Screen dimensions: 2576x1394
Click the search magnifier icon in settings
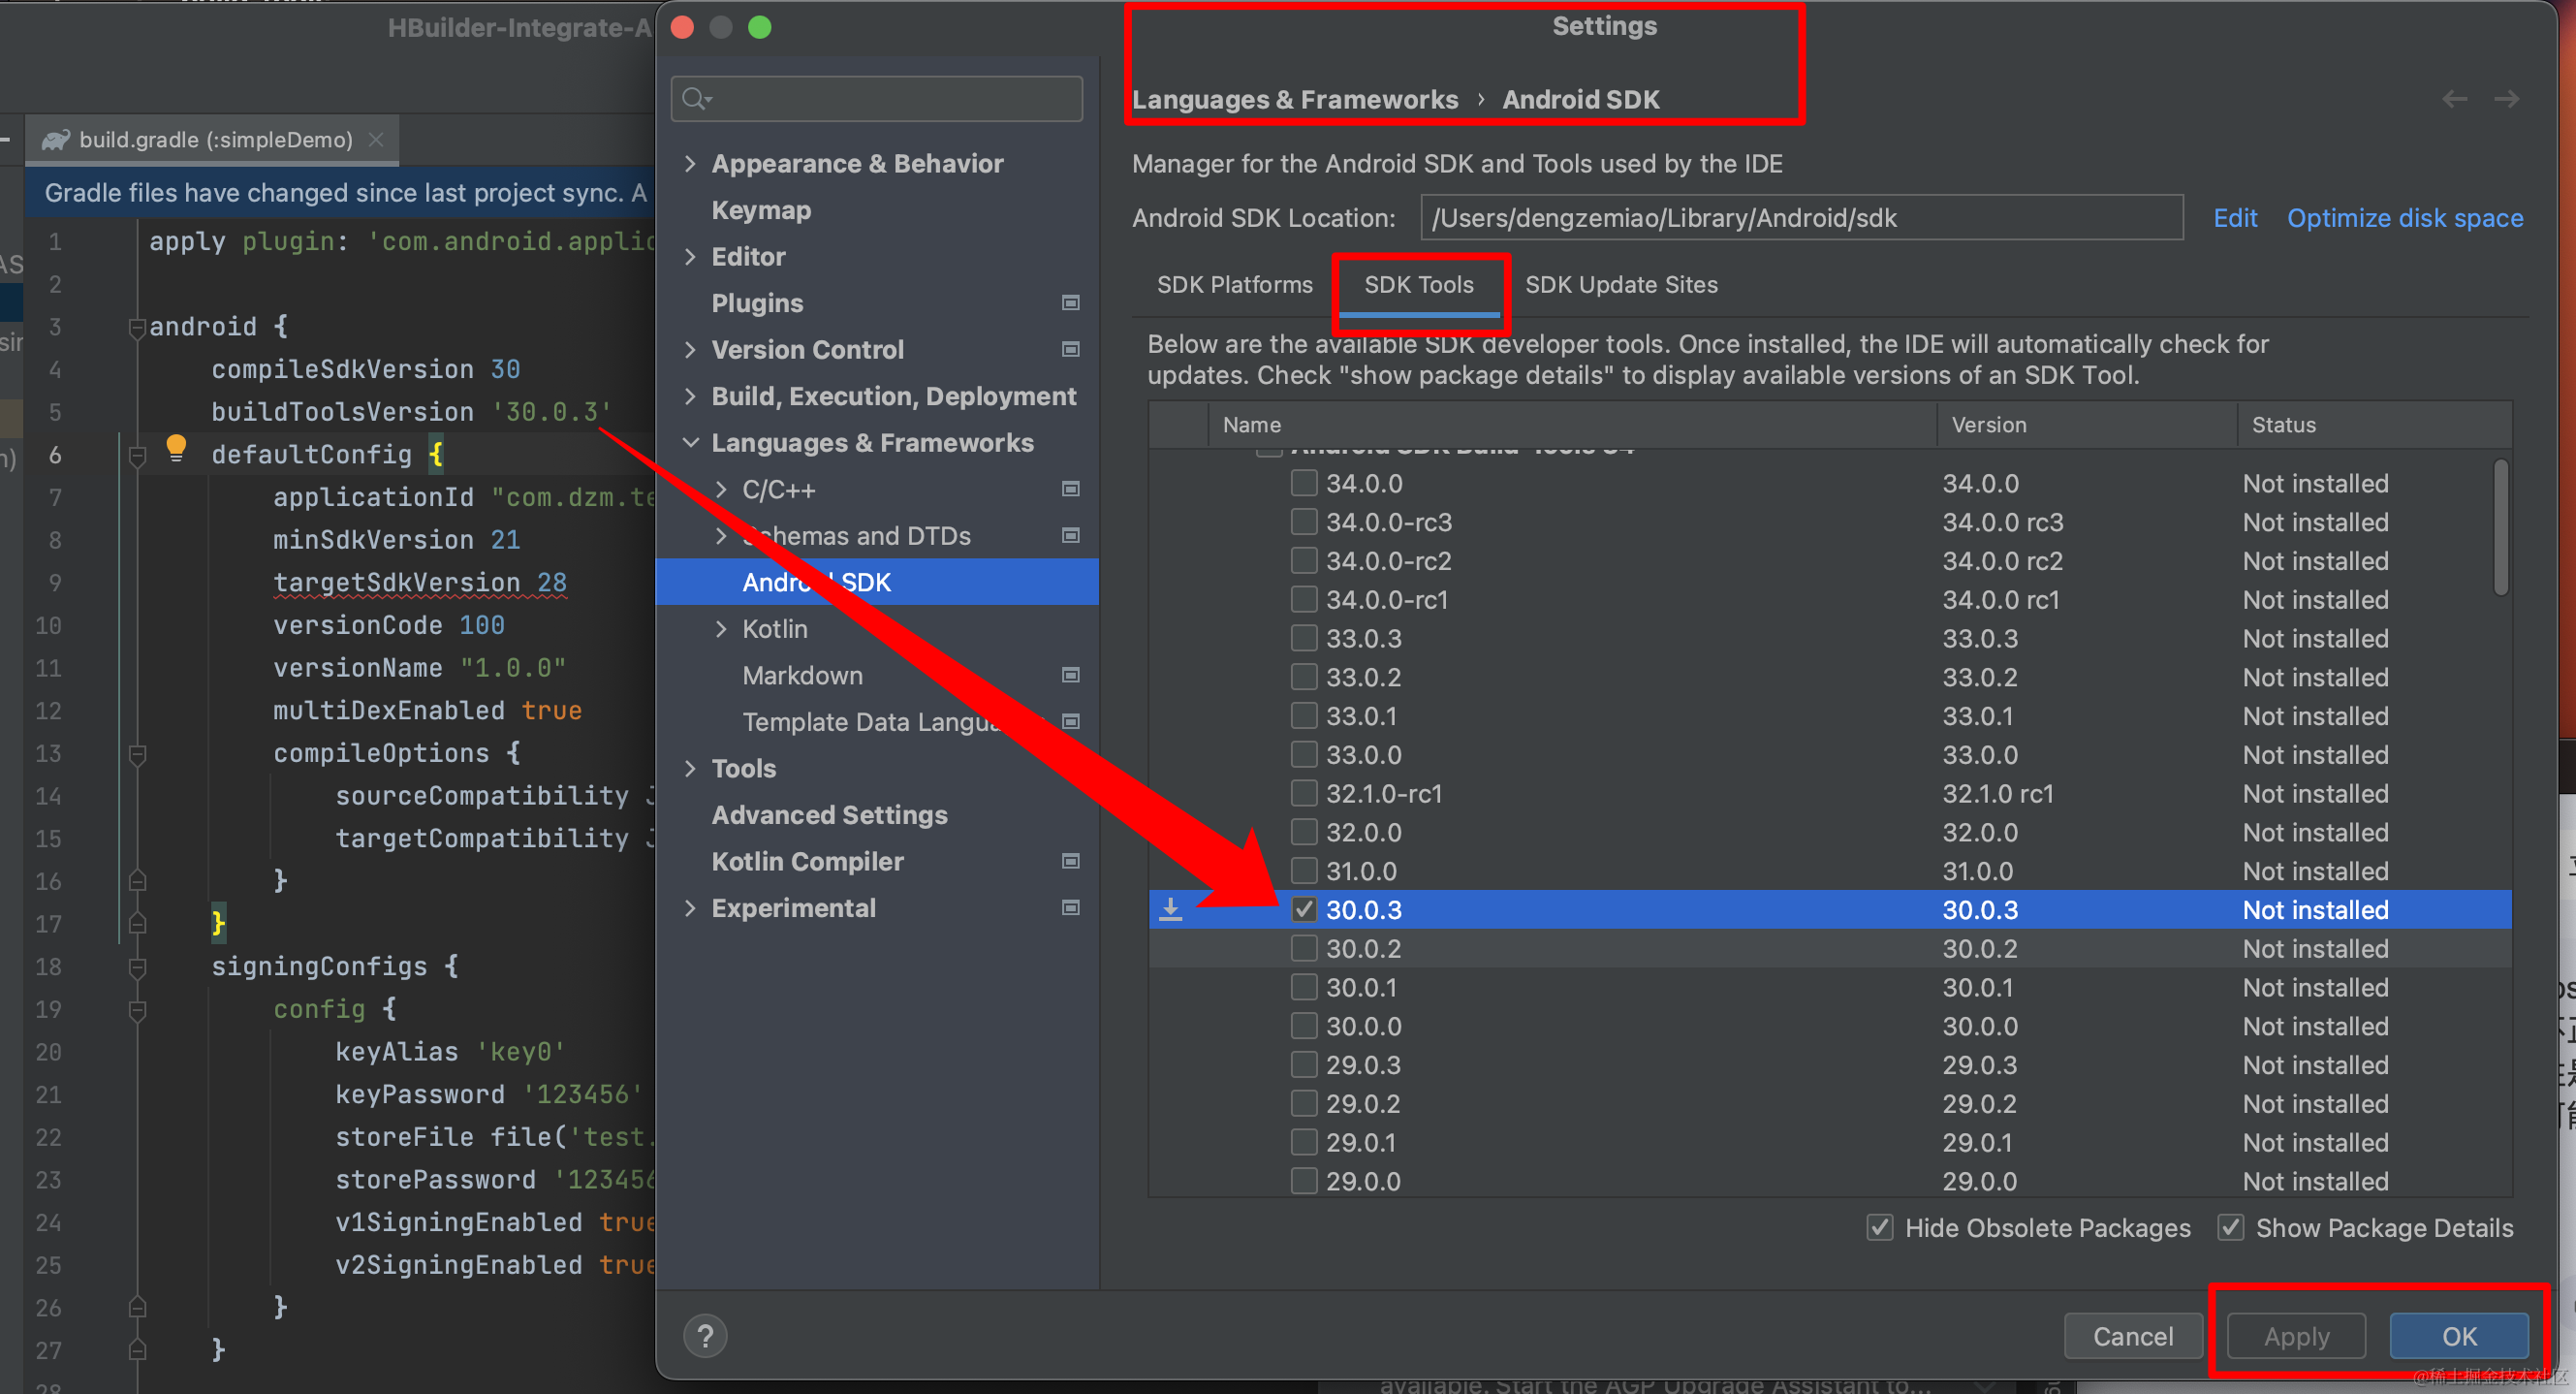pyautogui.click(x=695, y=99)
